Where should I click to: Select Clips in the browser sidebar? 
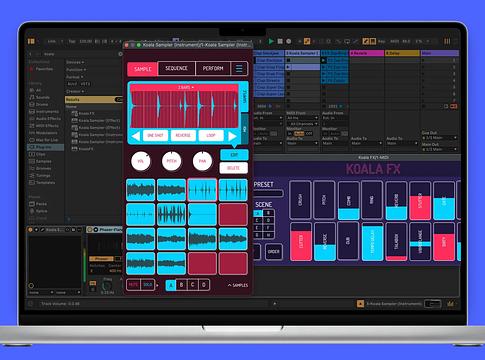coord(38,154)
